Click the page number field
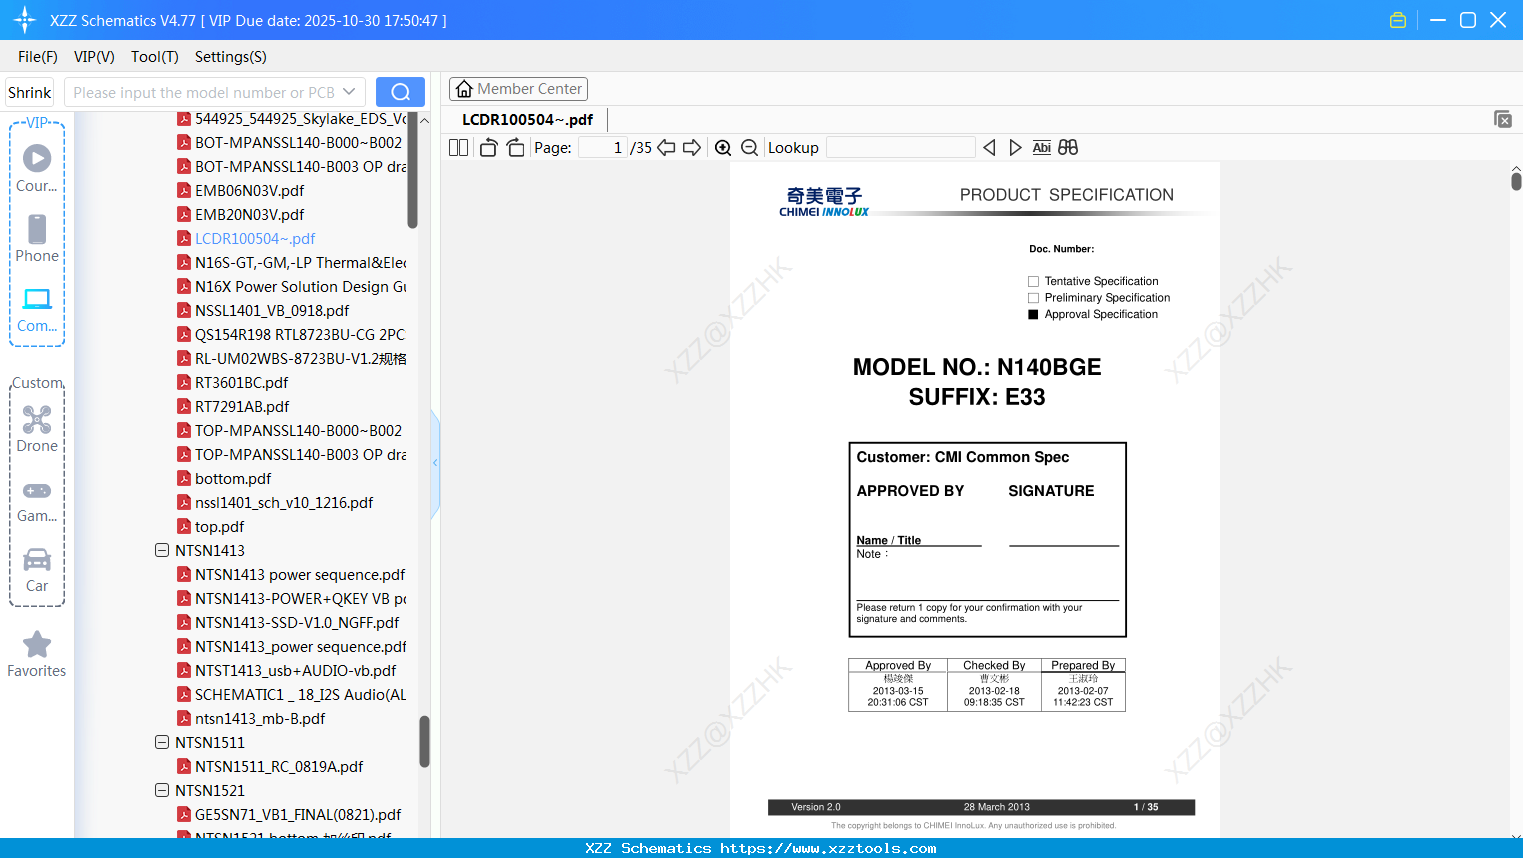 pyautogui.click(x=604, y=148)
